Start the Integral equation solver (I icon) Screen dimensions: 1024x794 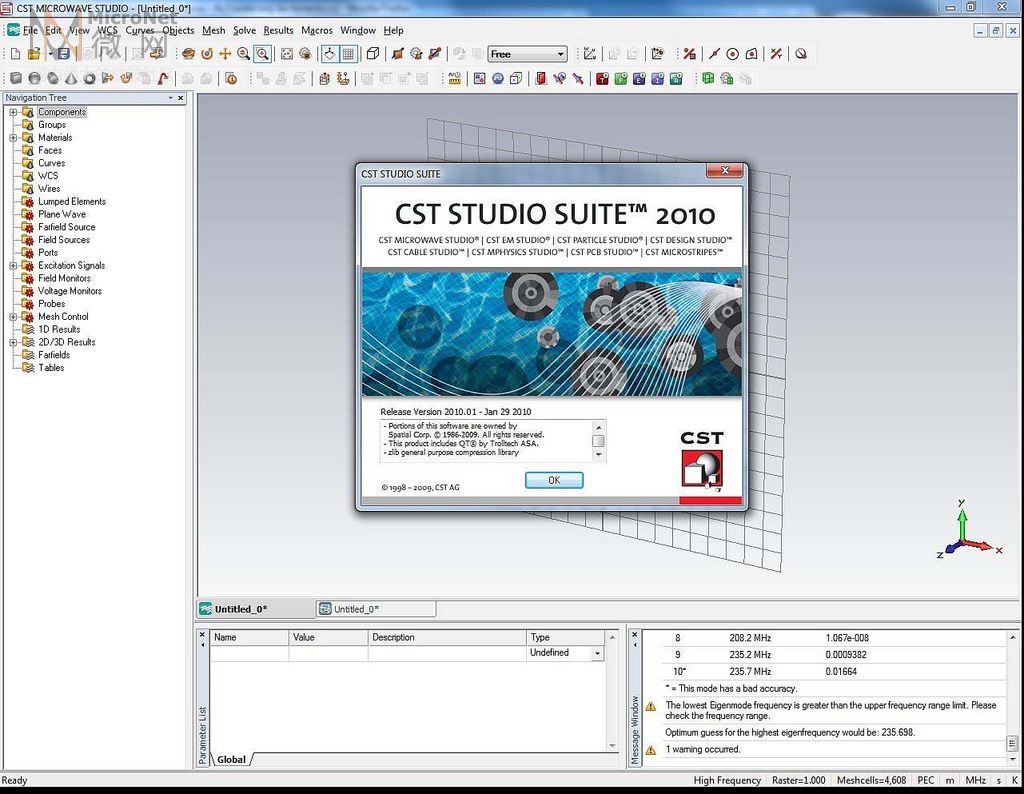[658, 79]
